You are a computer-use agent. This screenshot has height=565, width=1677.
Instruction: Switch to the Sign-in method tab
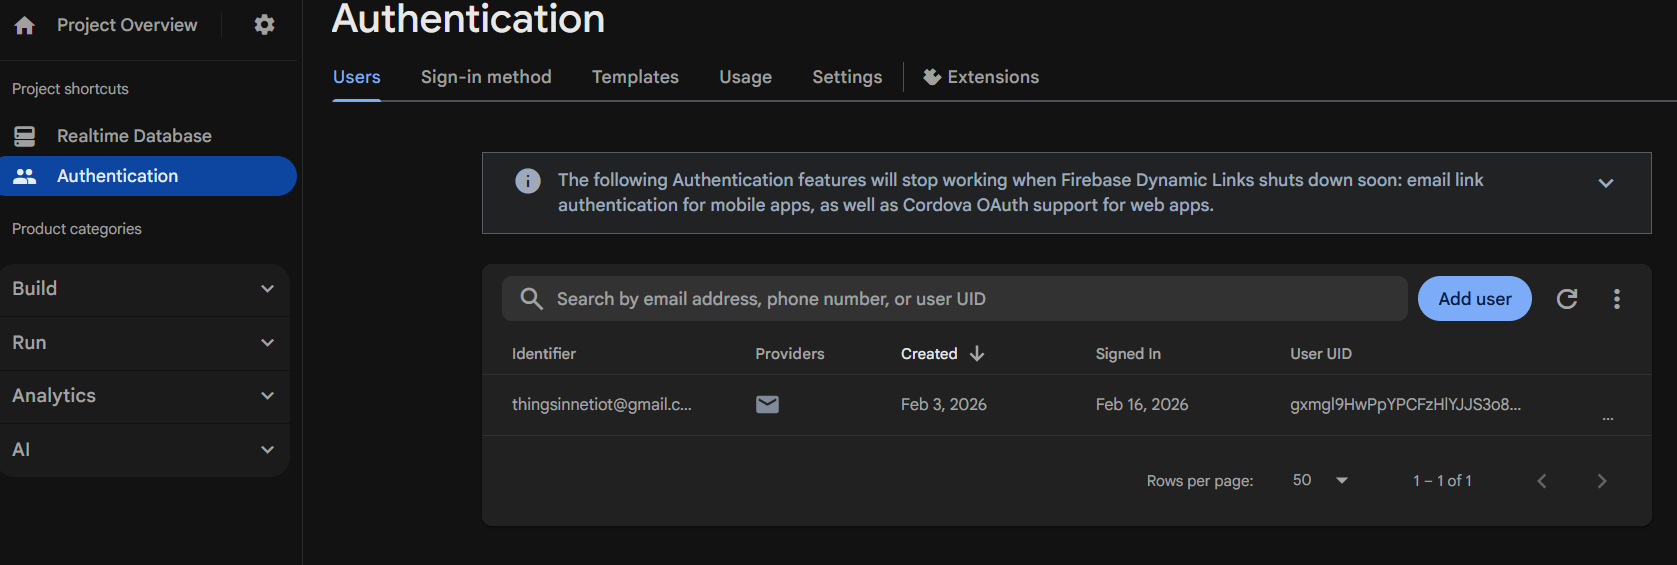coord(486,77)
